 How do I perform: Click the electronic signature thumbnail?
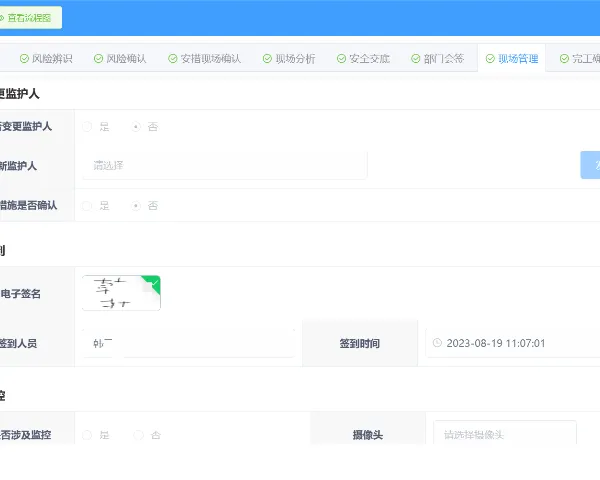point(121,293)
